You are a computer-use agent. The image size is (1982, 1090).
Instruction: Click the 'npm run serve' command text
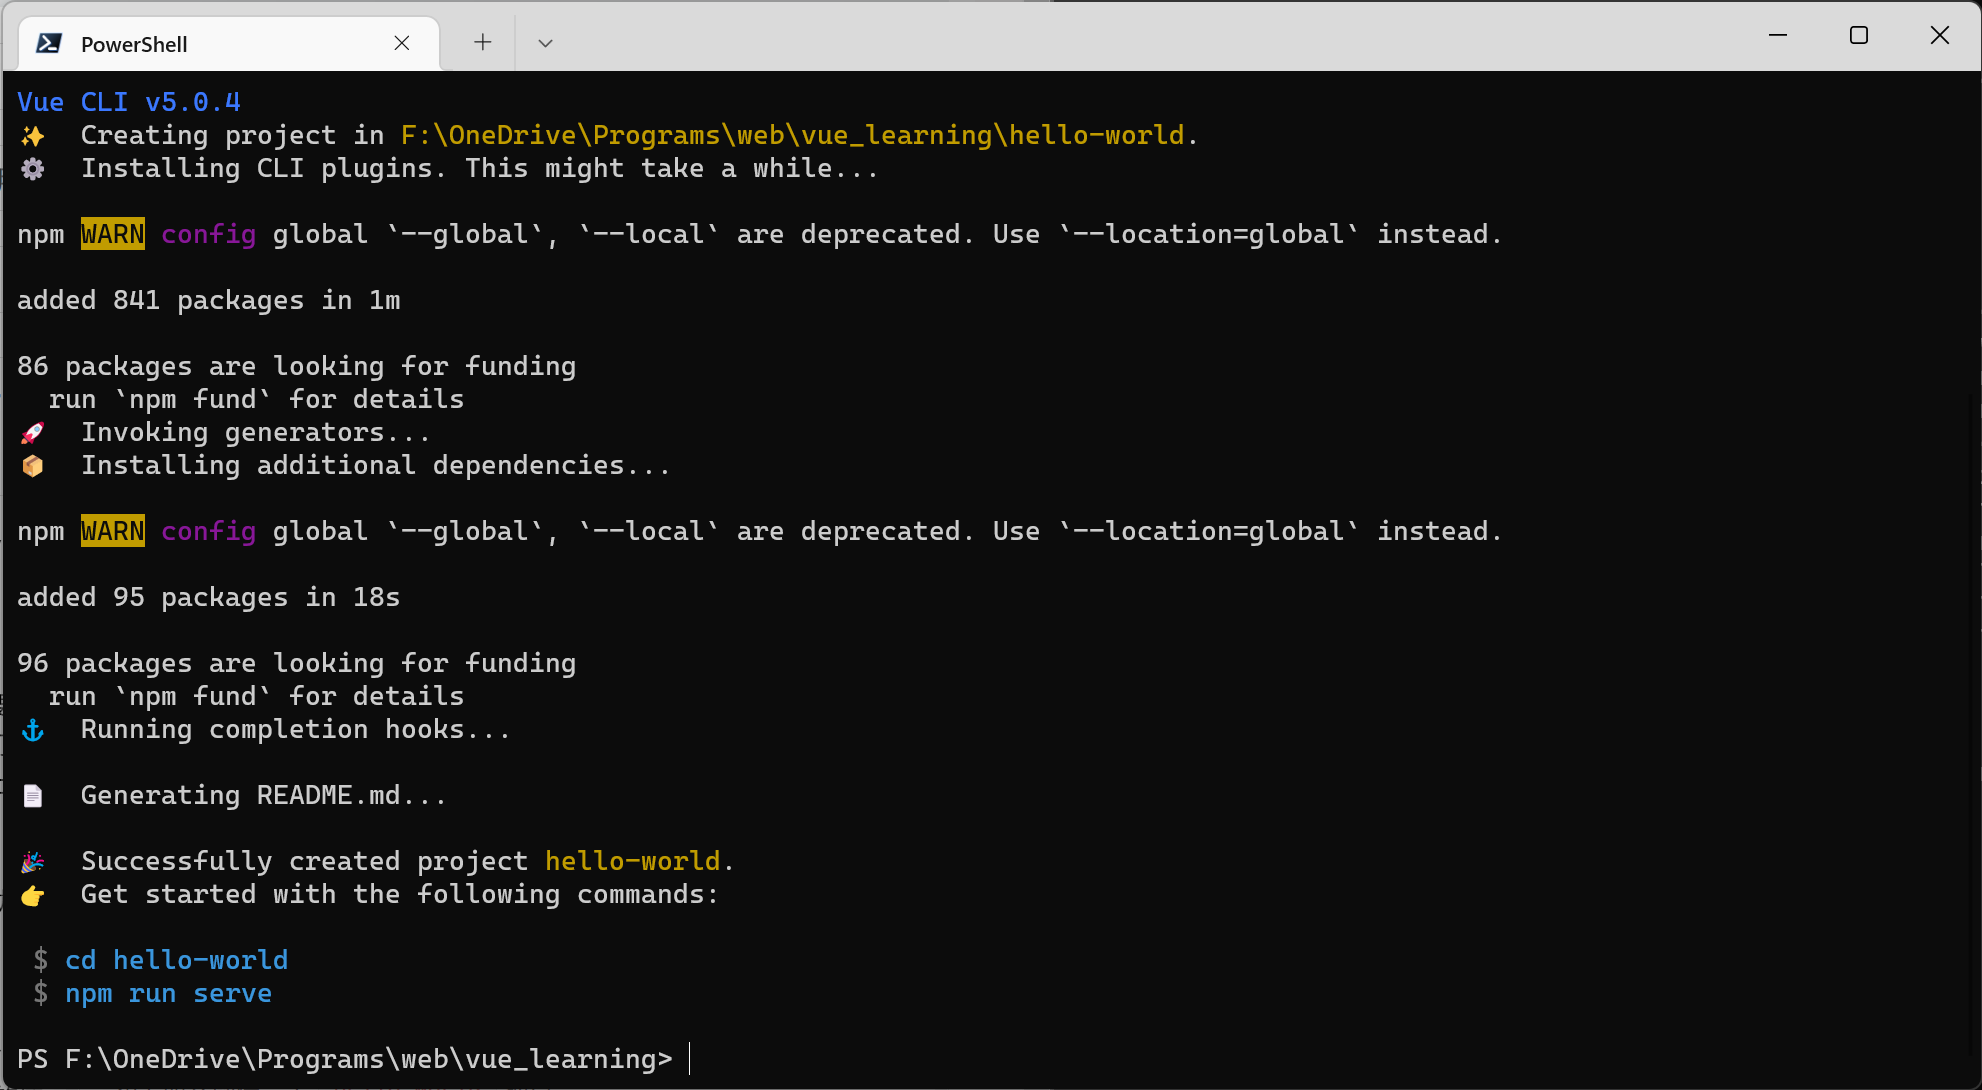pyautogui.click(x=169, y=993)
